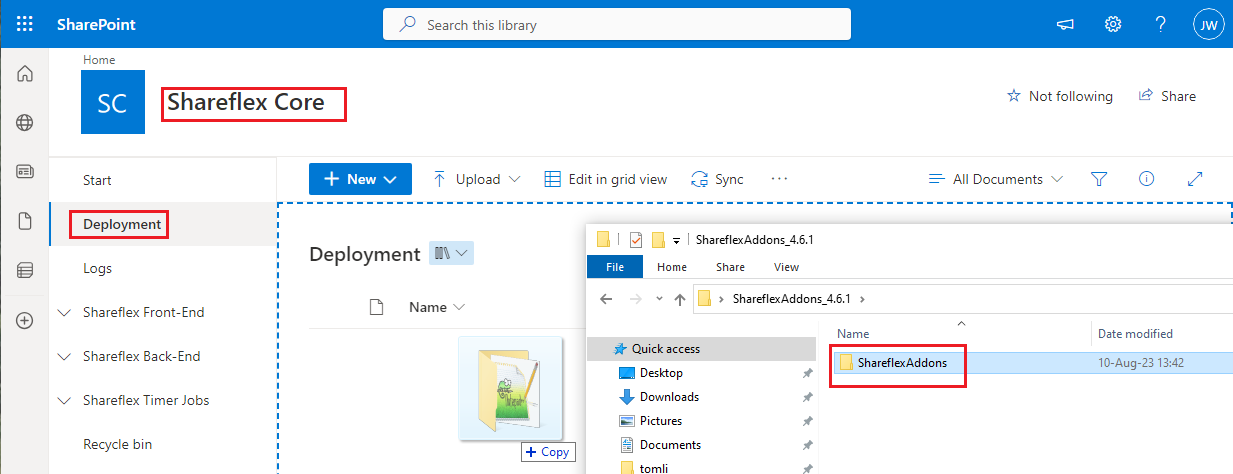Image resolution: width=1233 pixels, height=474 pixels.
Task: Click Explorer forward arrow
Action: point(634,298)
